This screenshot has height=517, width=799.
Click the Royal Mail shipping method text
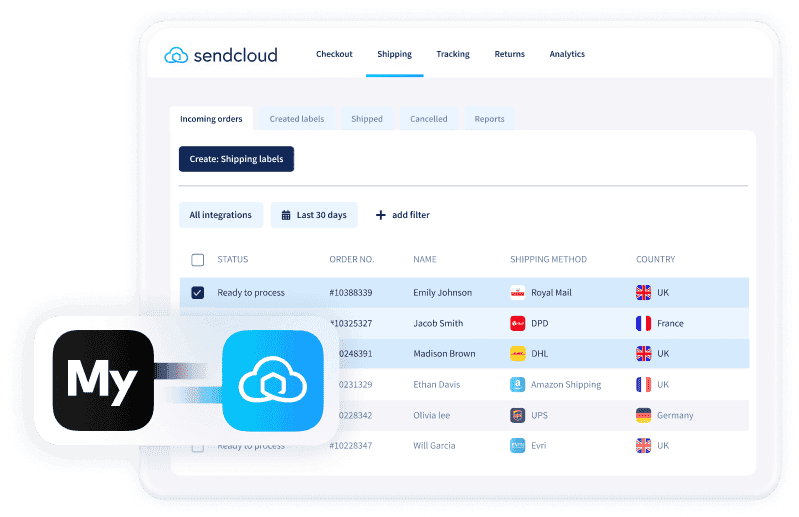tap(551, 293)
